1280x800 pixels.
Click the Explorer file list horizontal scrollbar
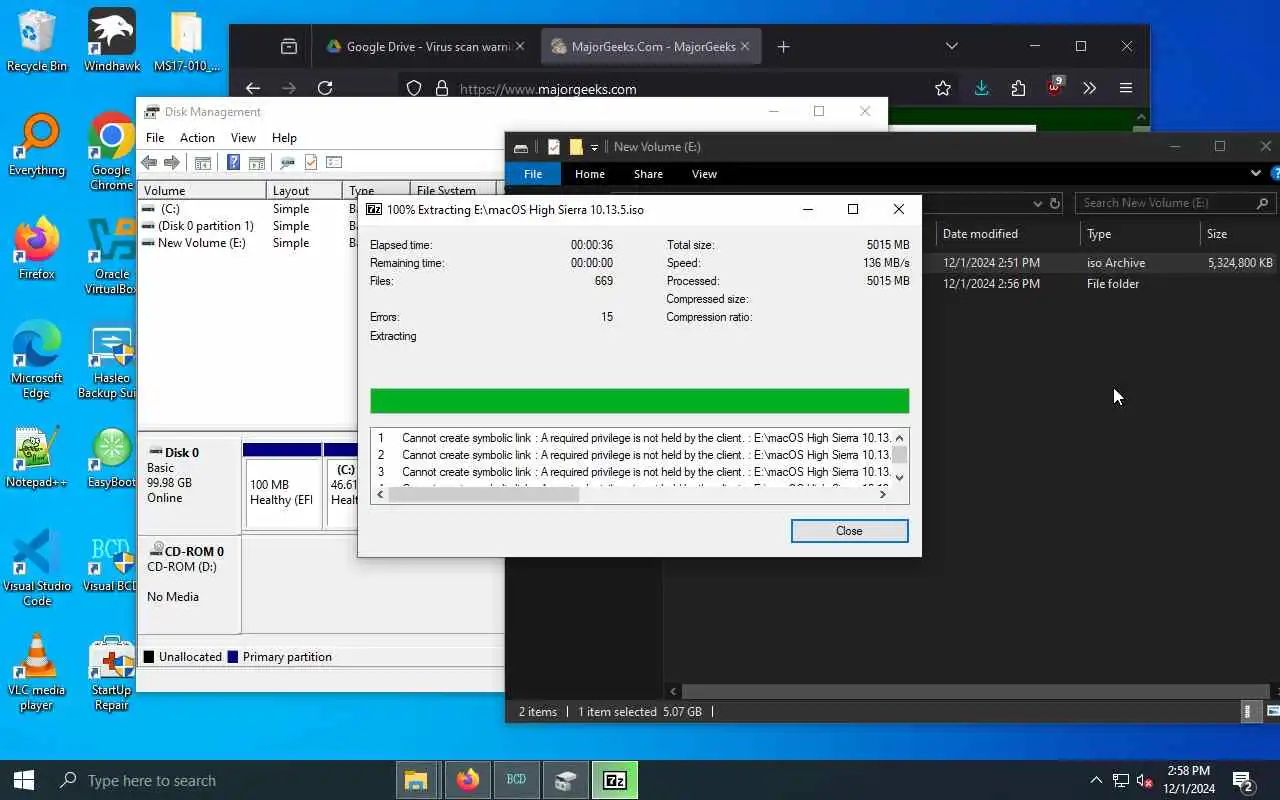(975, 691)
